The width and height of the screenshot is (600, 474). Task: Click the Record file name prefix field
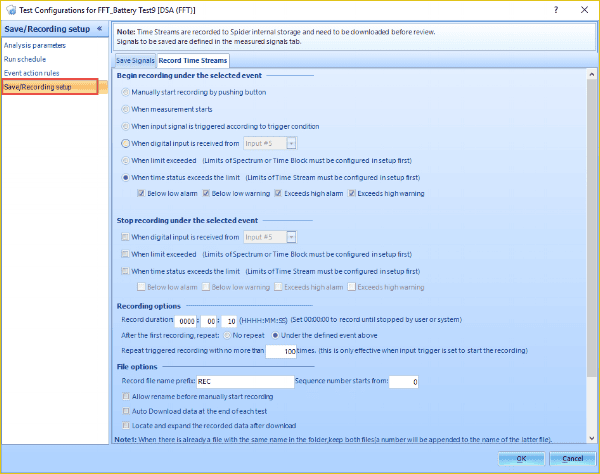point(244,381)
